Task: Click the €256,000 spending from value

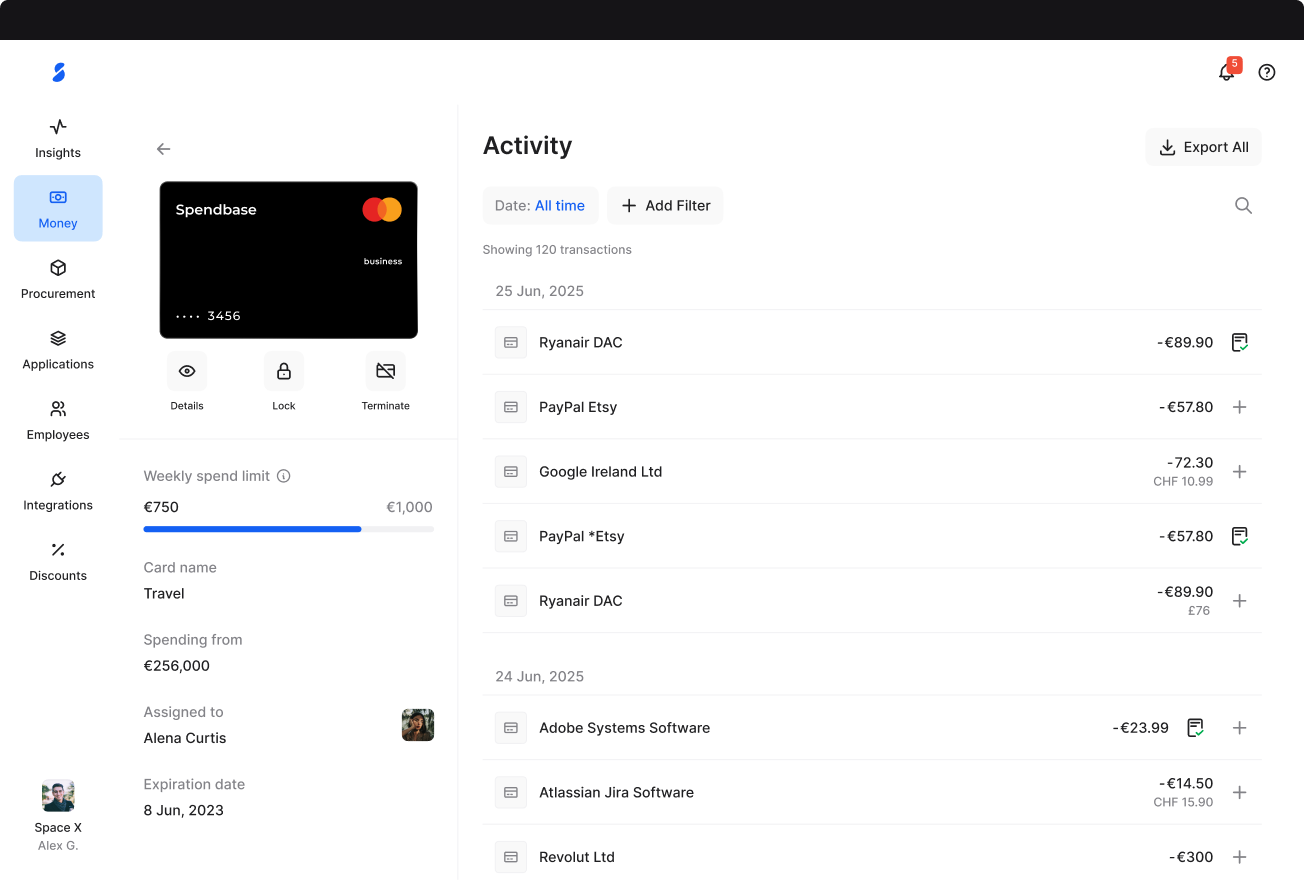Action: (177, 666)
